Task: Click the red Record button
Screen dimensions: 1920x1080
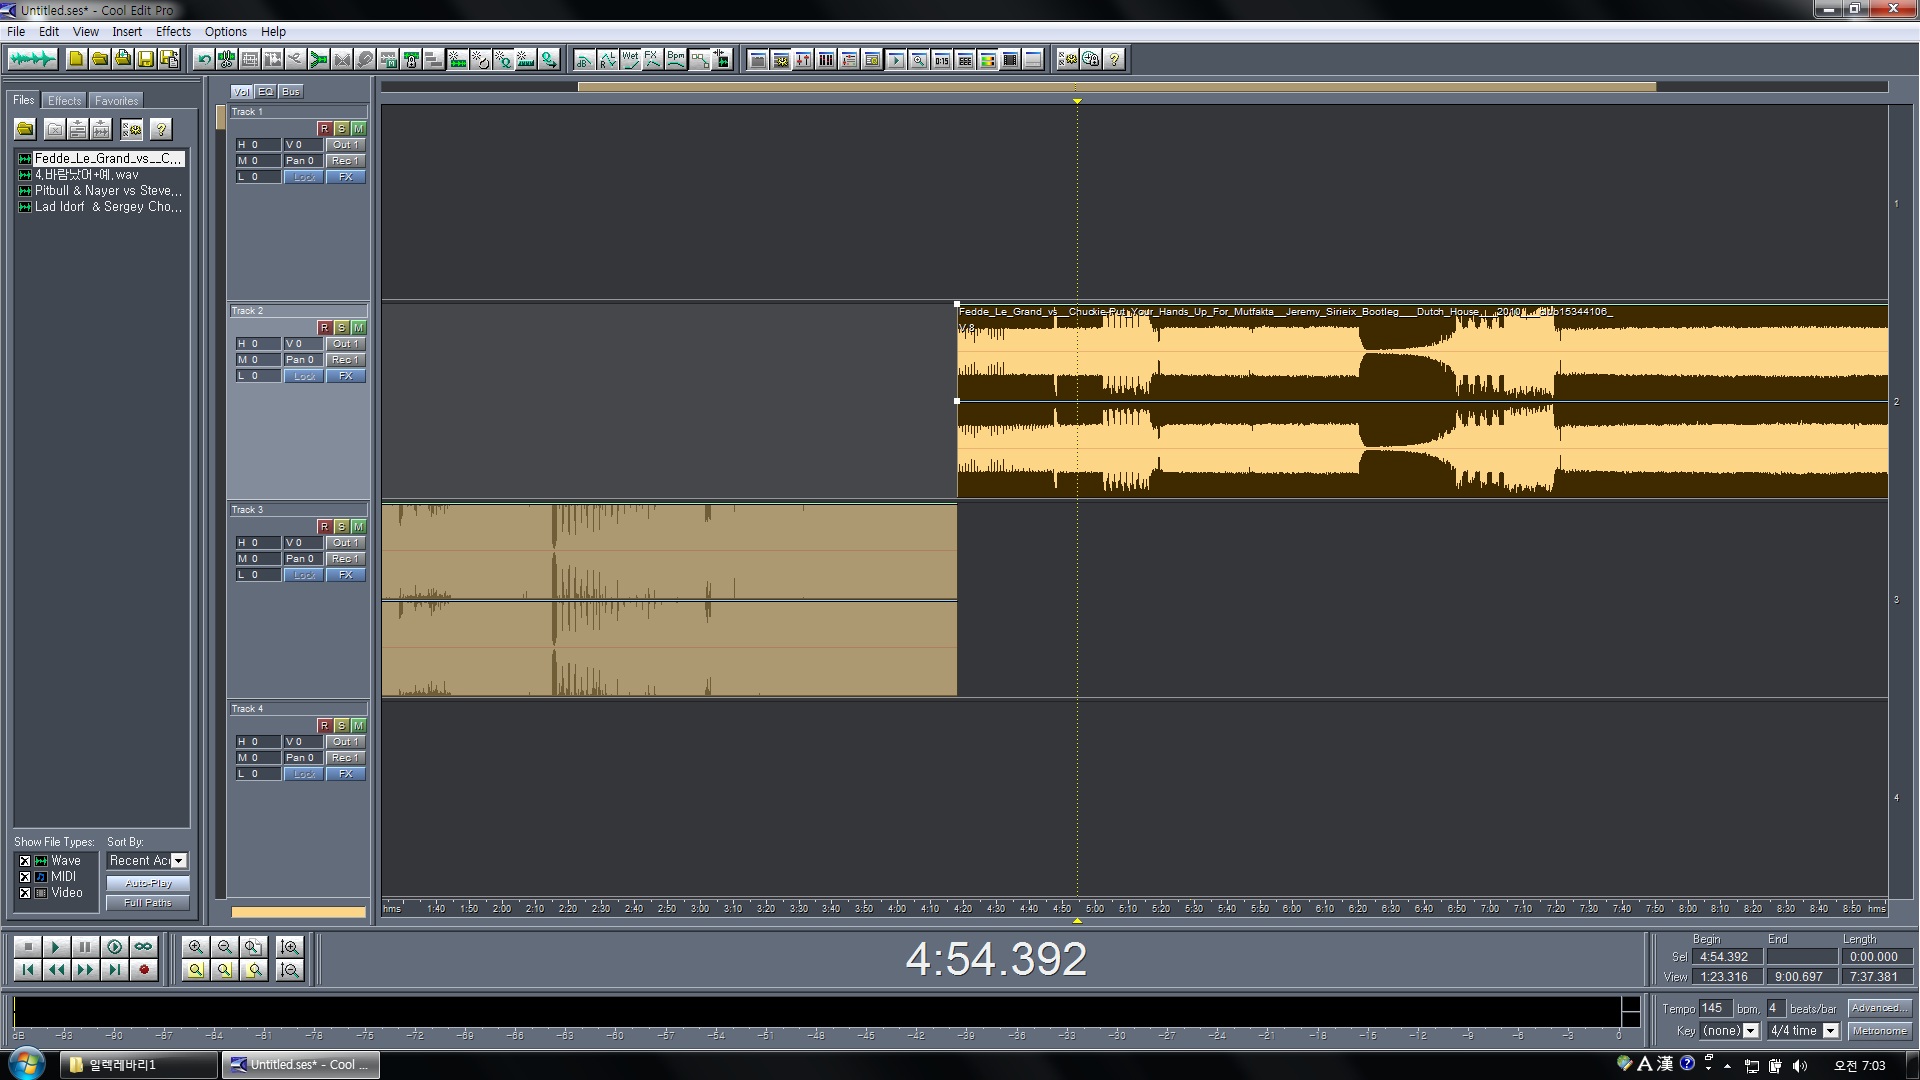Action: (x=144, y=969)
